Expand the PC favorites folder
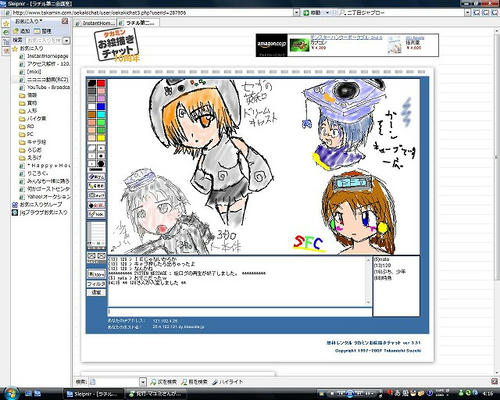 (x=26, y=134)
